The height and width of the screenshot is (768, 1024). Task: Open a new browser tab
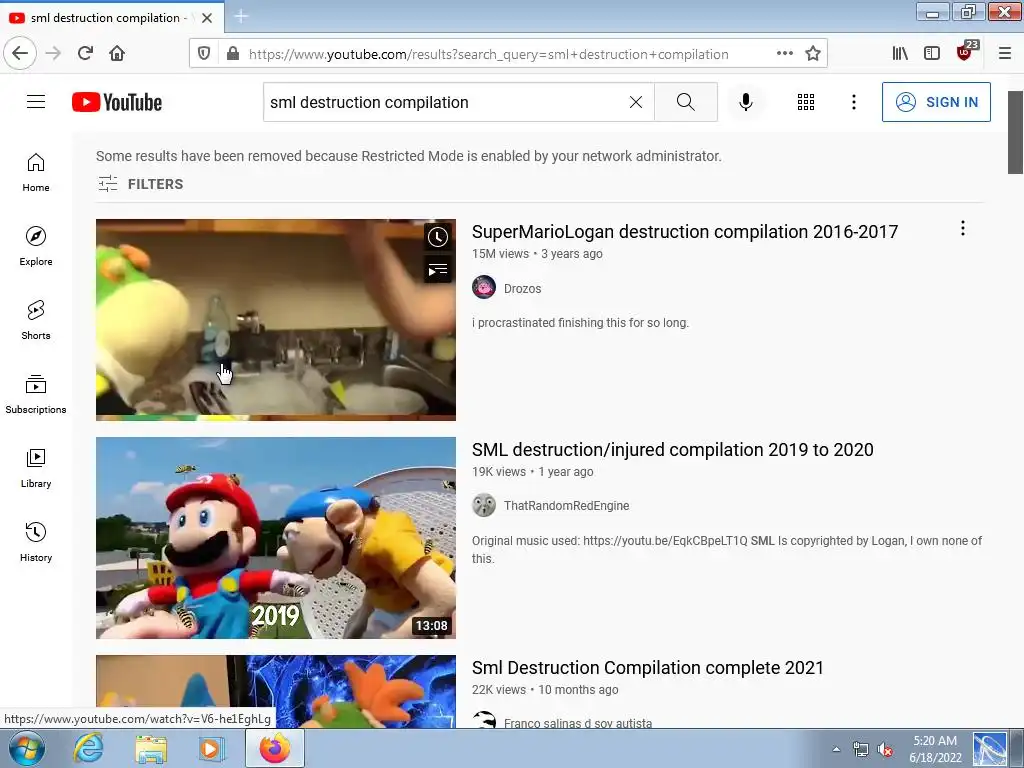click(241, 16)
